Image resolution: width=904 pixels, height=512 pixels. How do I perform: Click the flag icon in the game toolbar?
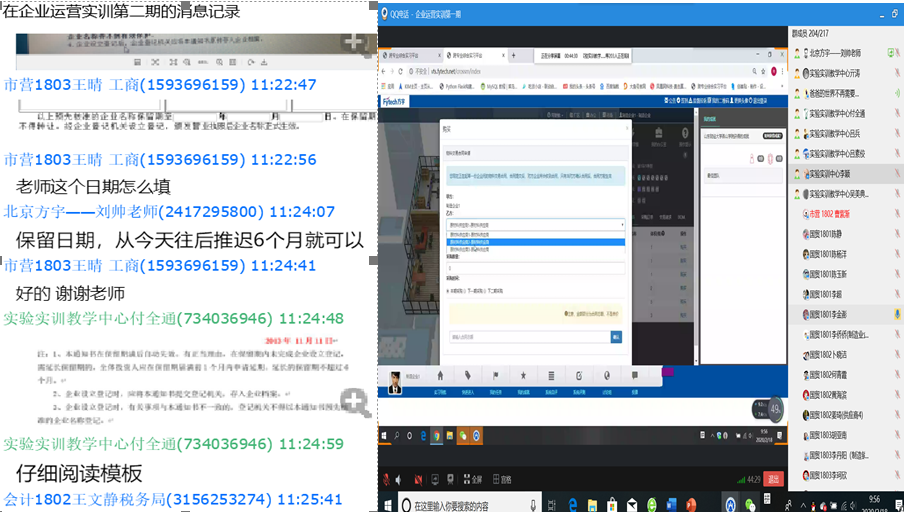(x=495, y=375)
